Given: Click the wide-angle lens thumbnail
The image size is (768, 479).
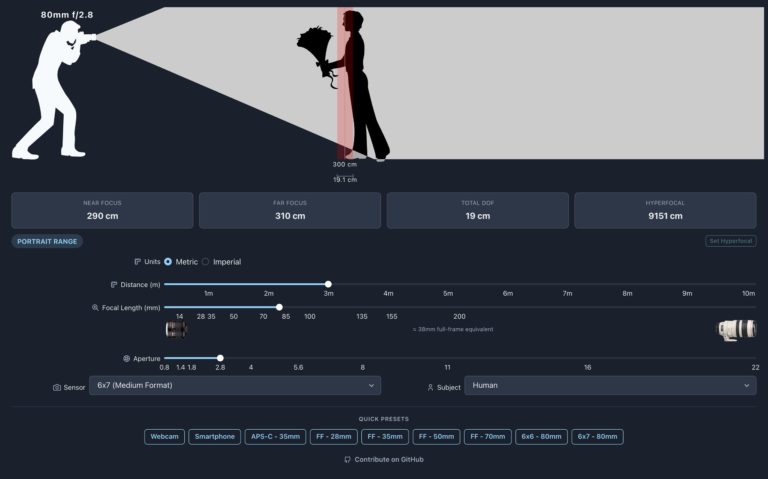Looking at the screenshot, I should point(176,329).
